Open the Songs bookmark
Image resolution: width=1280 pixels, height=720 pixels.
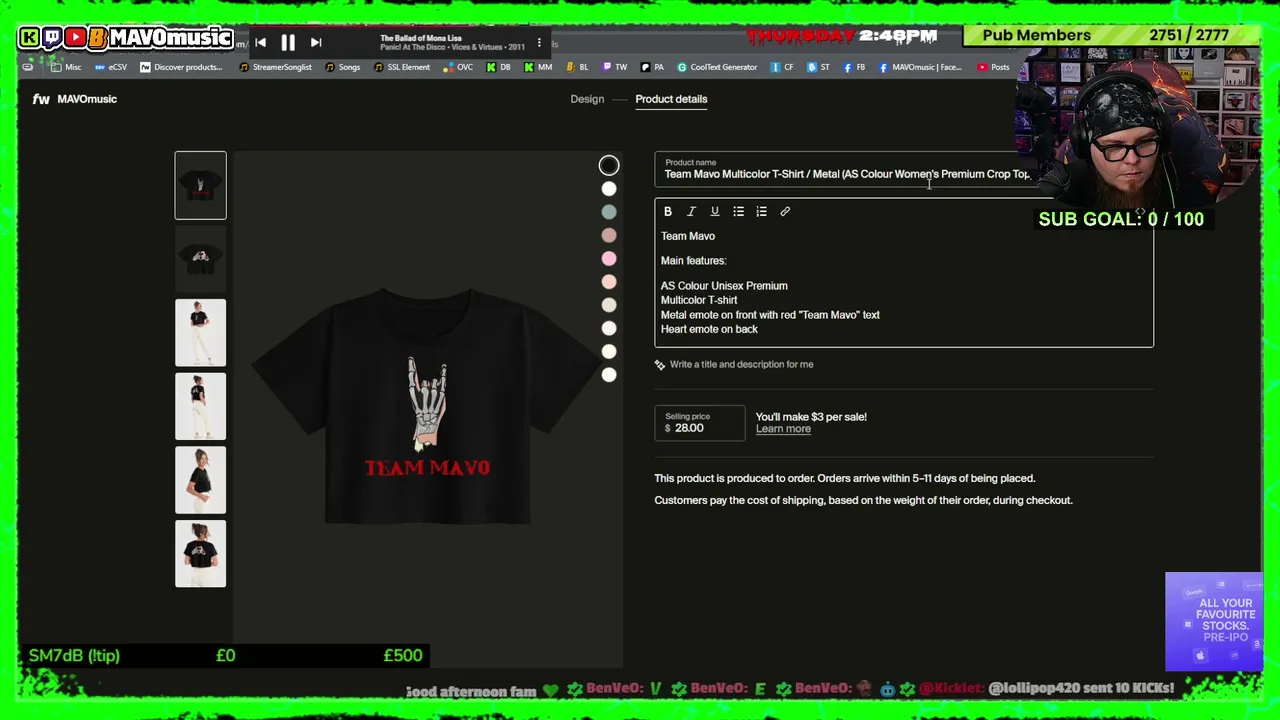[342, 67]
